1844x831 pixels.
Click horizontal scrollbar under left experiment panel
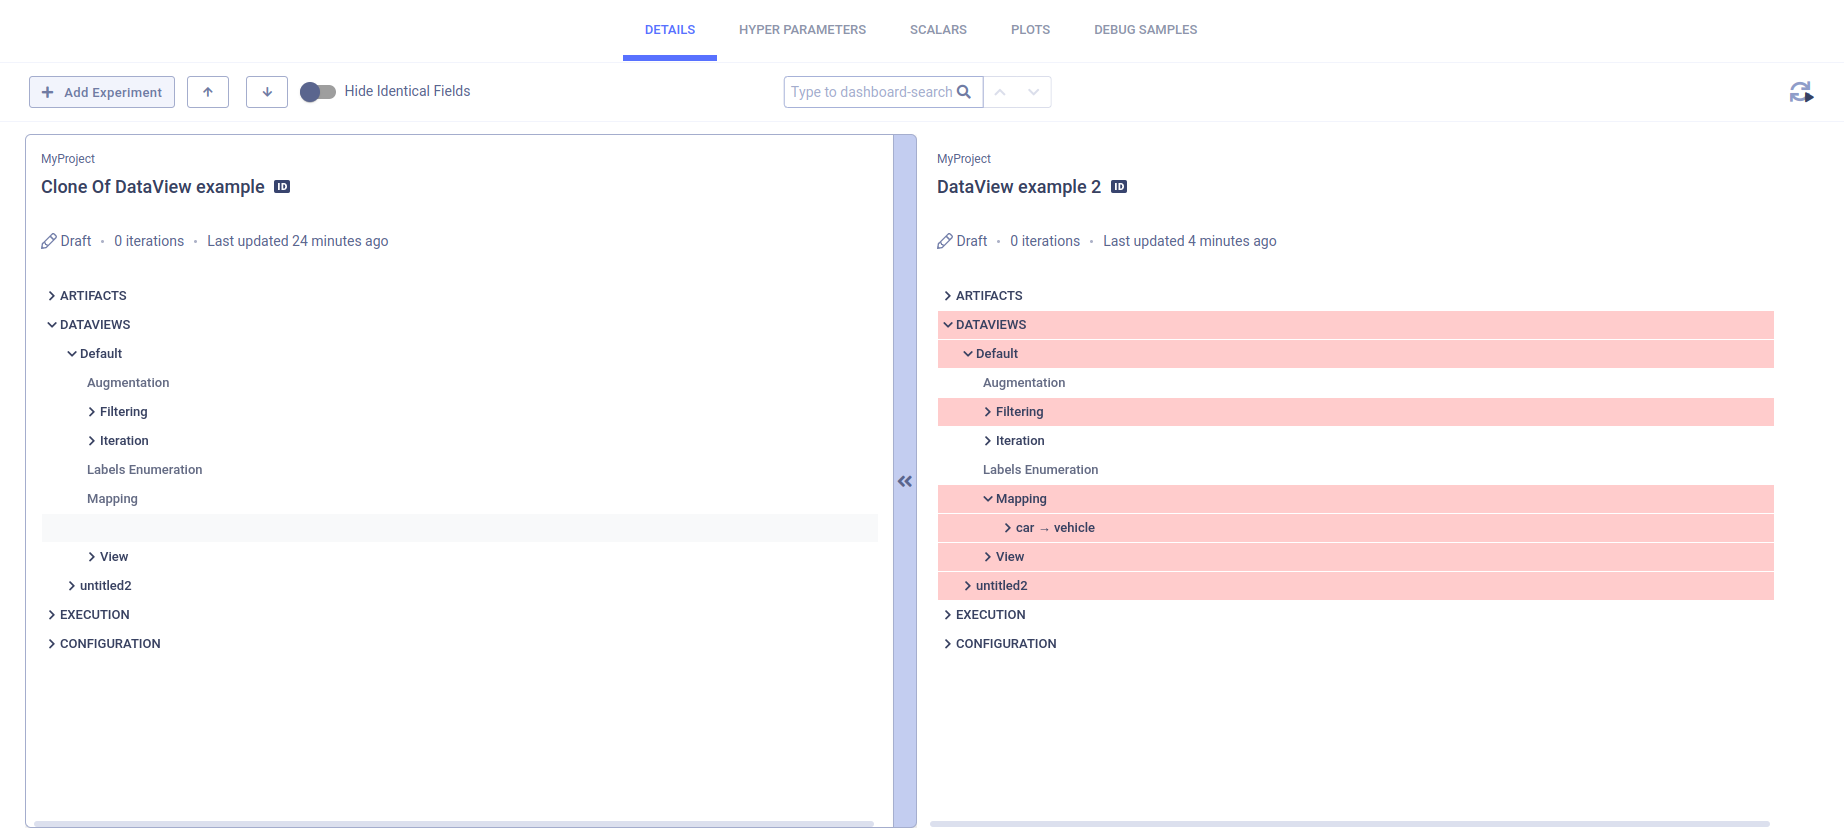tap(453, 824)
